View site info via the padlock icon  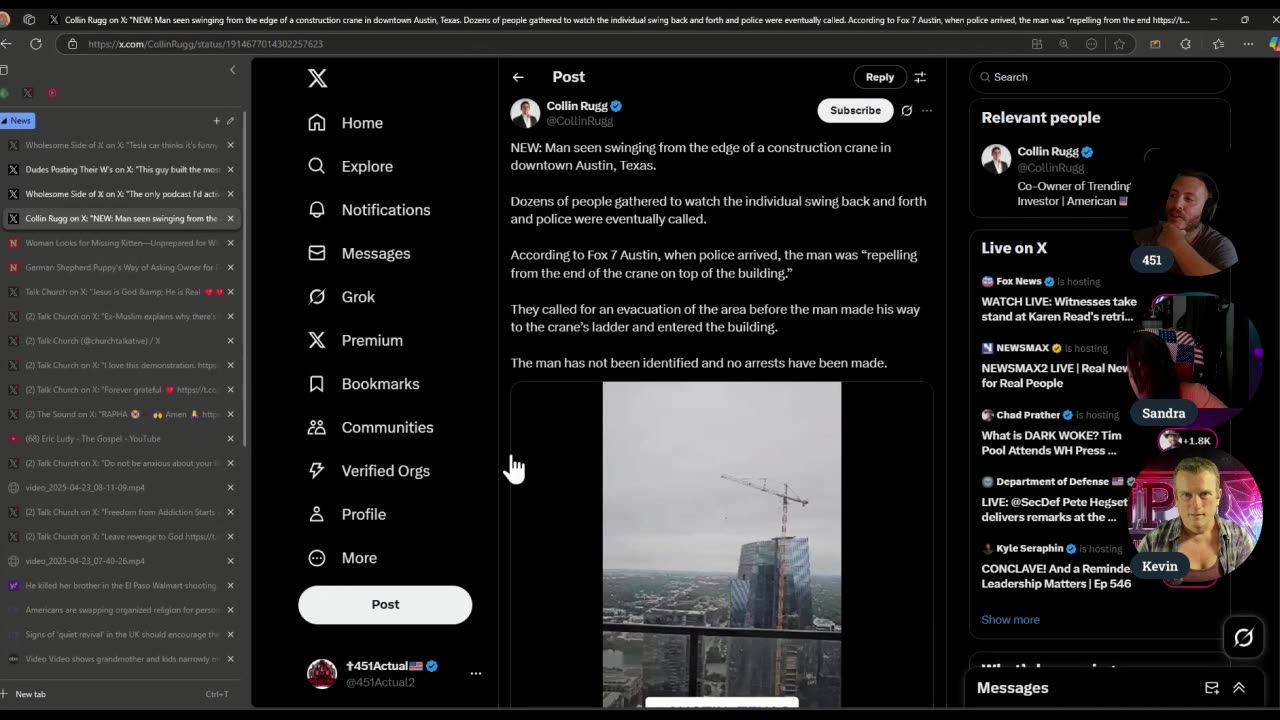72,44
